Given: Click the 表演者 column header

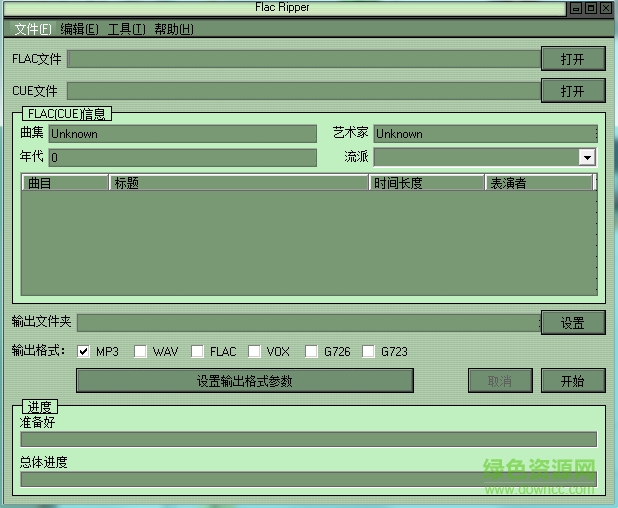Looking at the screenshot, I should click(539, 183).
